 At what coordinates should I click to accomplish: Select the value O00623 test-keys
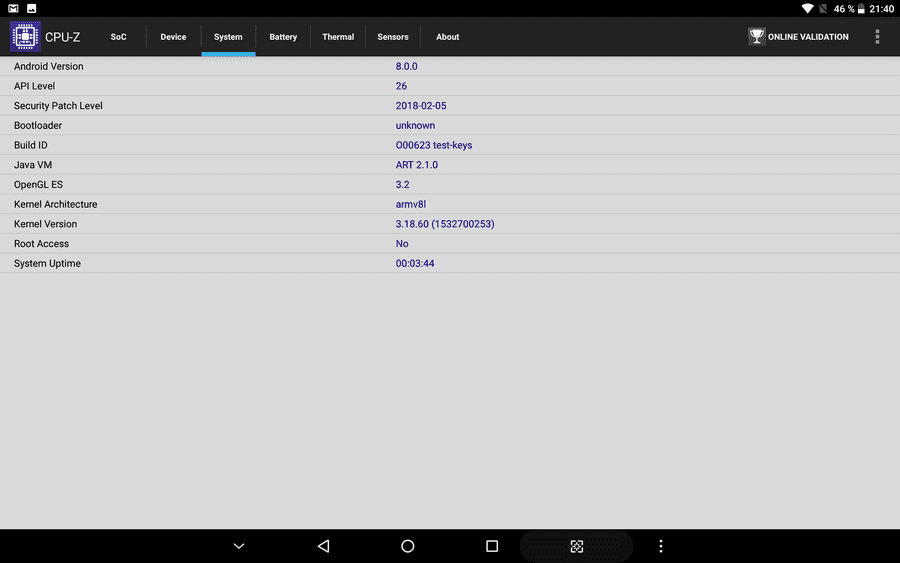click(434, 145)
